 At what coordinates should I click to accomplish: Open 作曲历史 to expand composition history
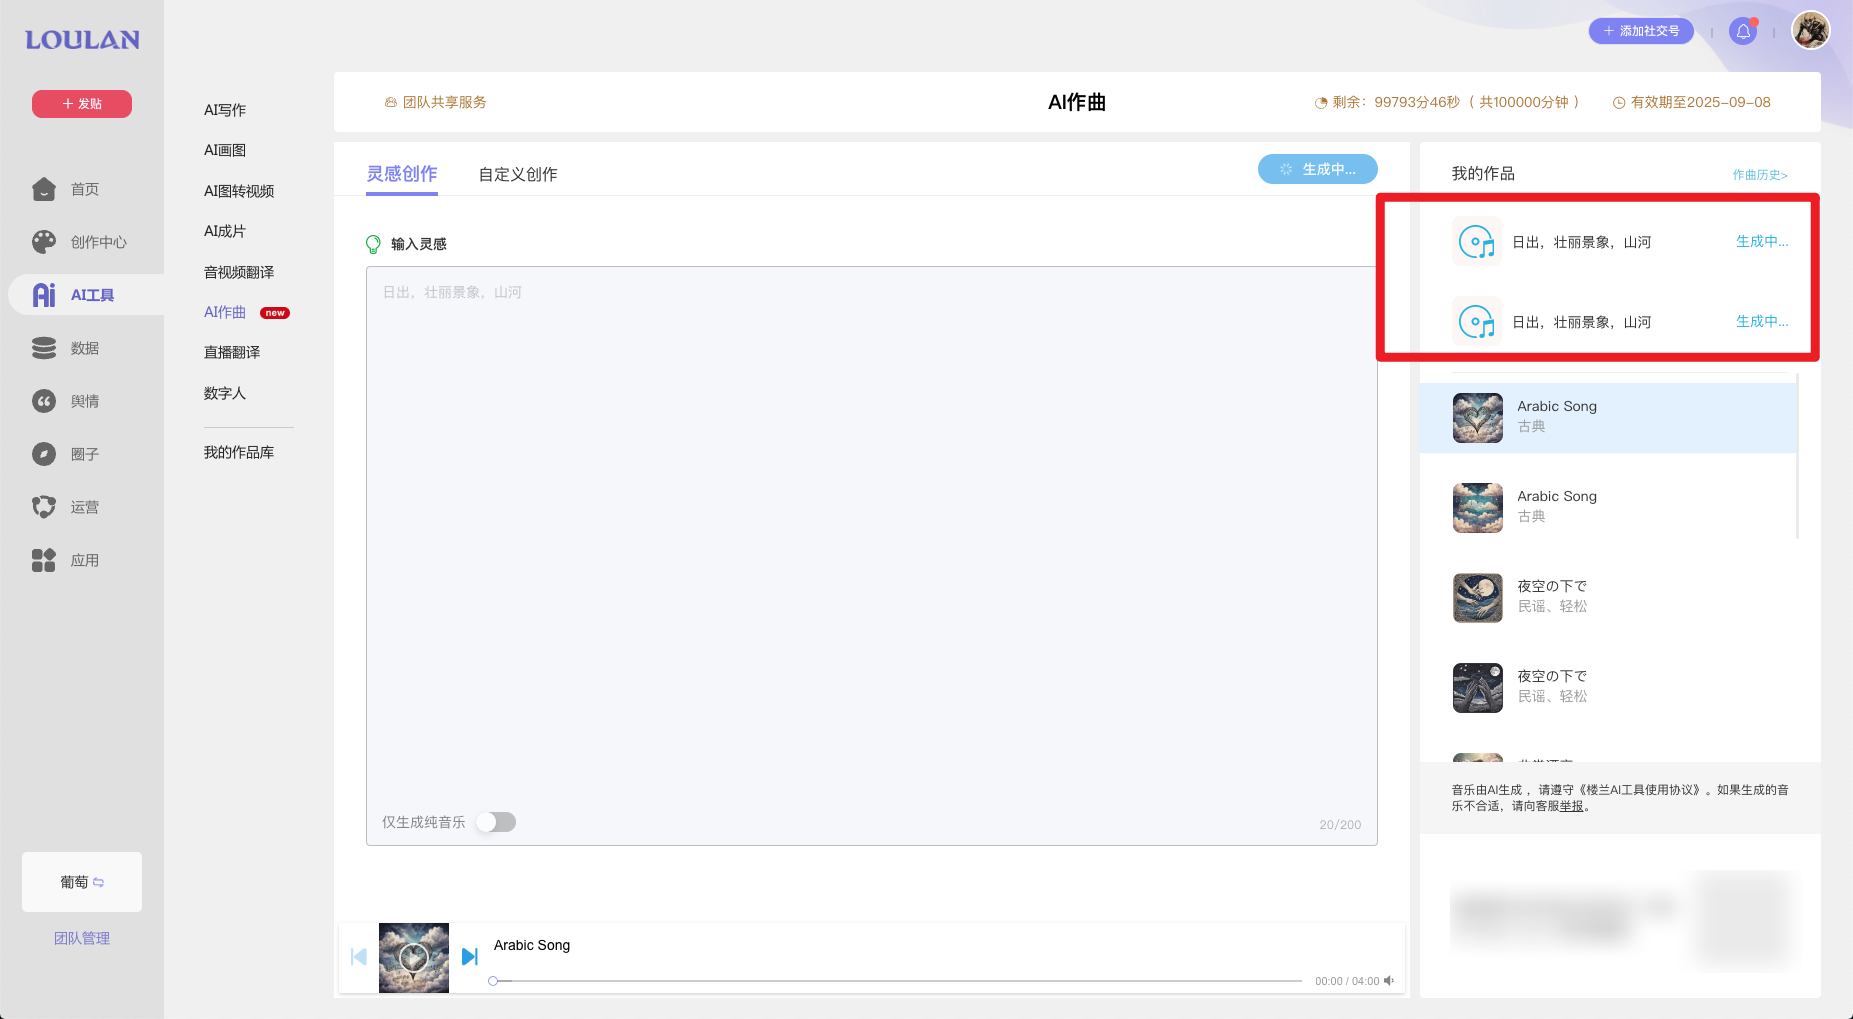1759,173
